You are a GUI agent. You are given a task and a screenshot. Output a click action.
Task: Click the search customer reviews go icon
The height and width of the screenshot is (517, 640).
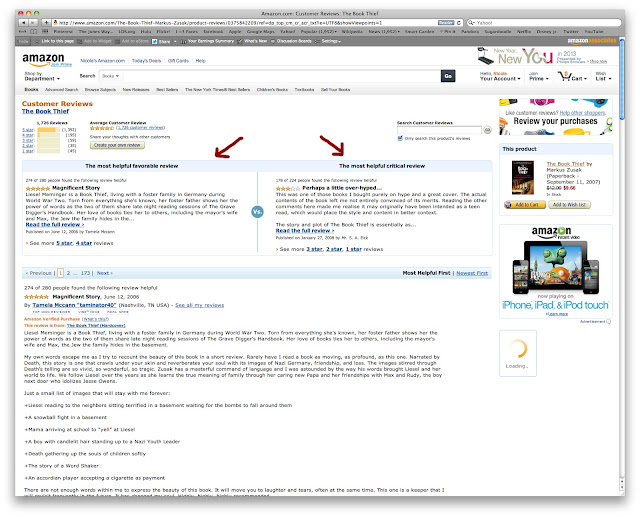tap(487, 130)
